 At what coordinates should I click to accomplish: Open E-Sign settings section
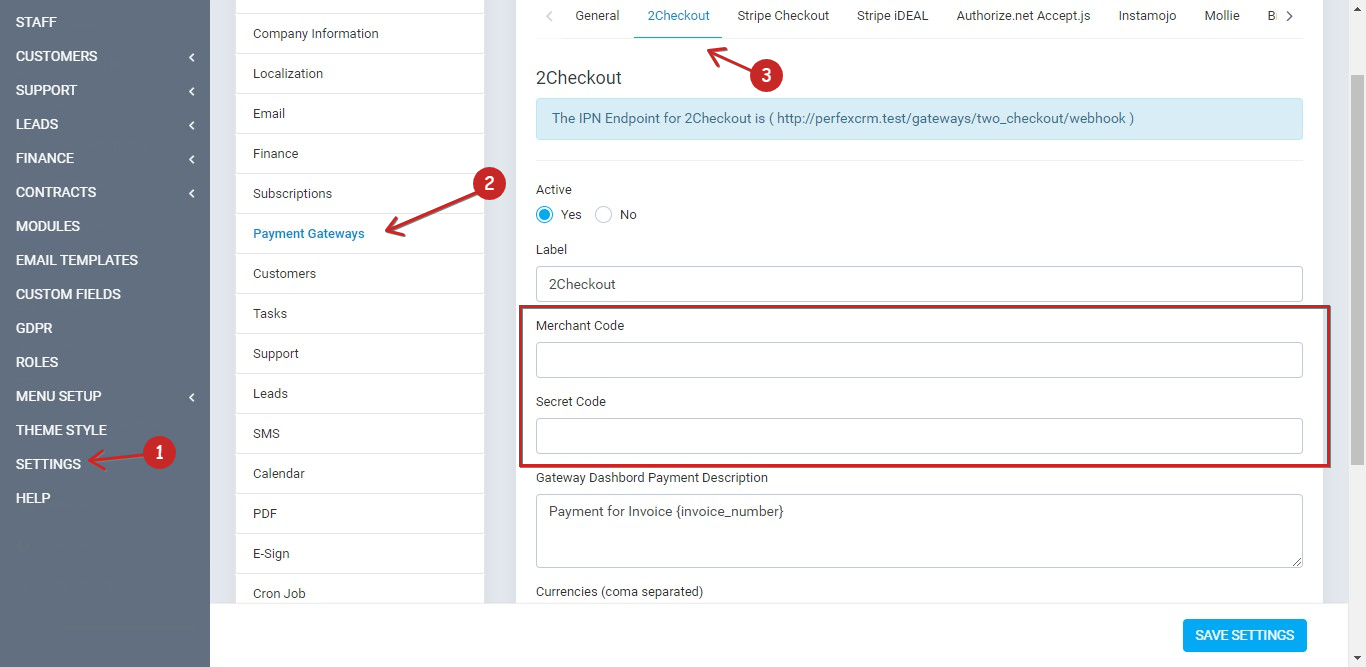[360, 554]
